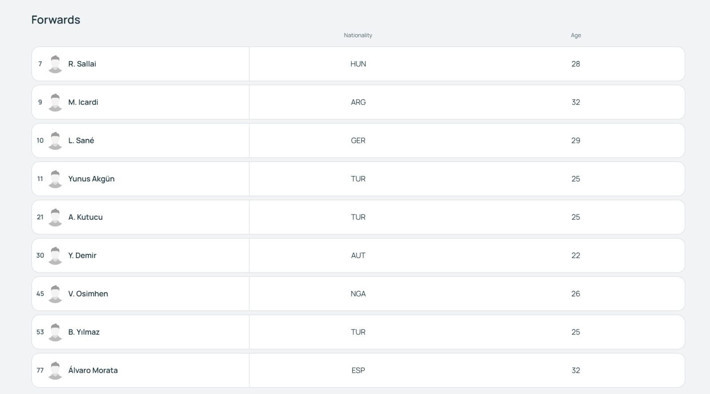Click B. Yılmaz's player avatar icon
Screen dimensions: 710x394
click(x=55, y=332)
